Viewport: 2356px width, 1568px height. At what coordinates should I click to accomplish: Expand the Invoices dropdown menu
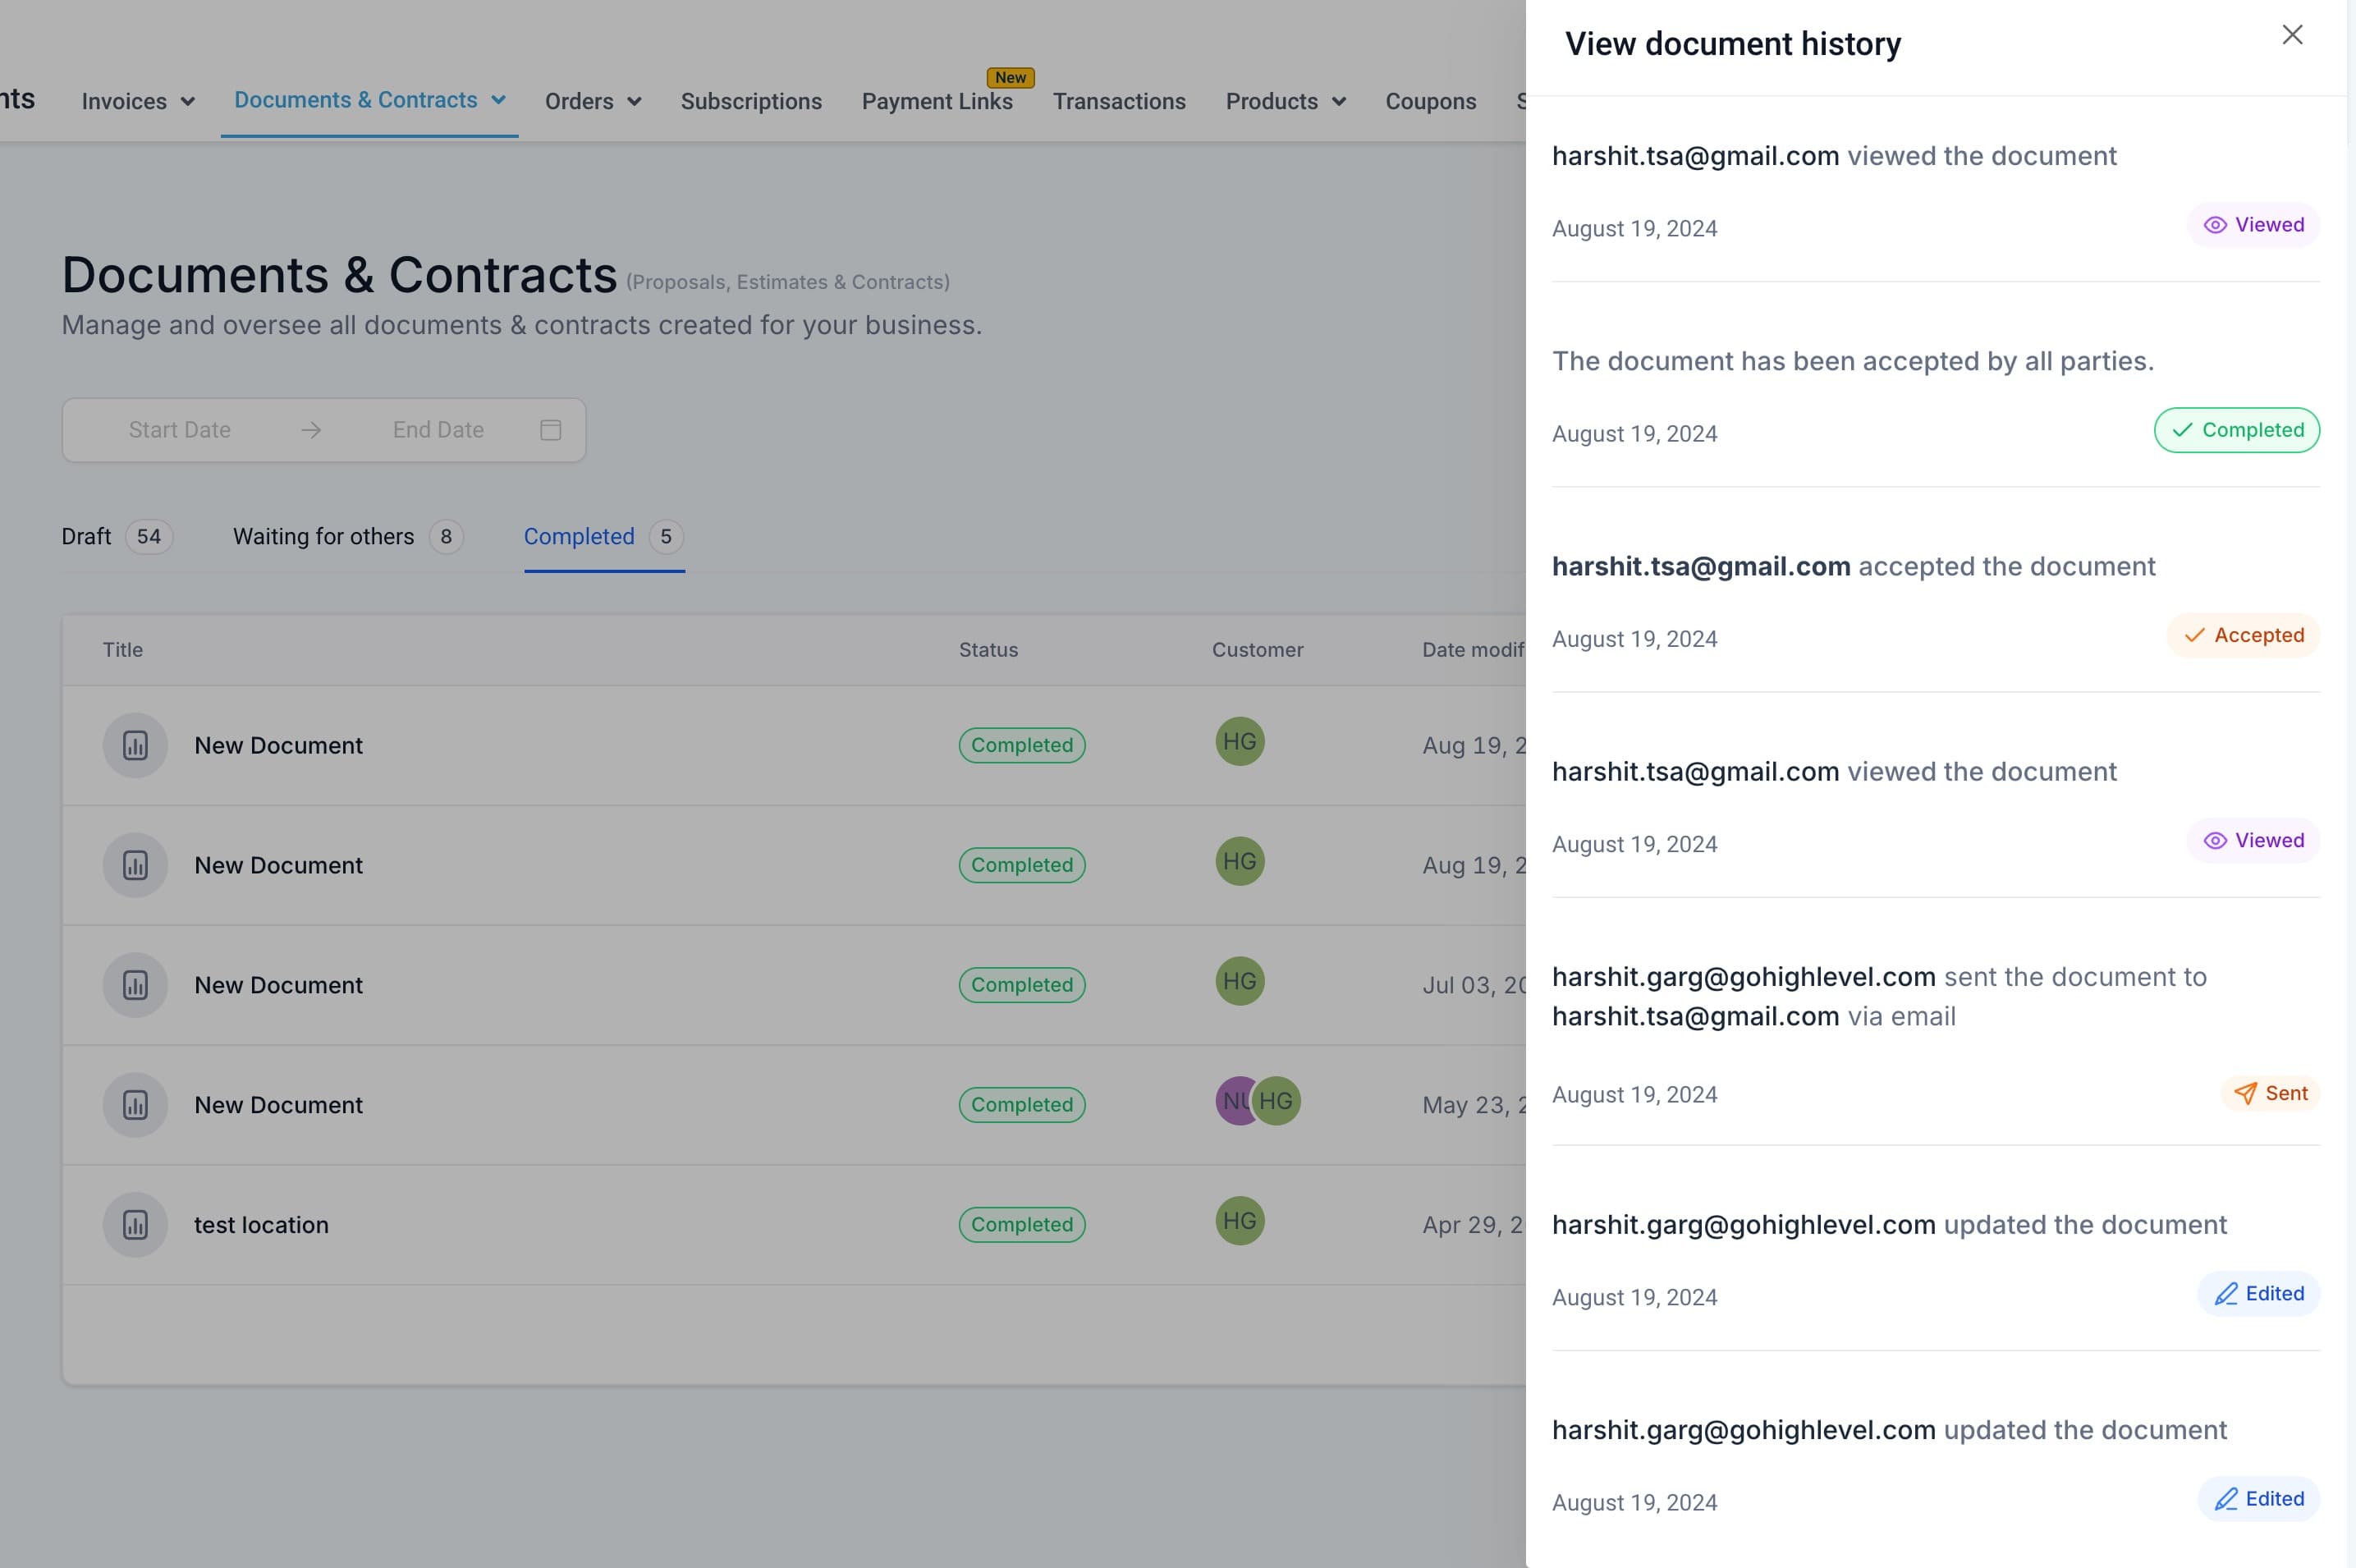138,101
